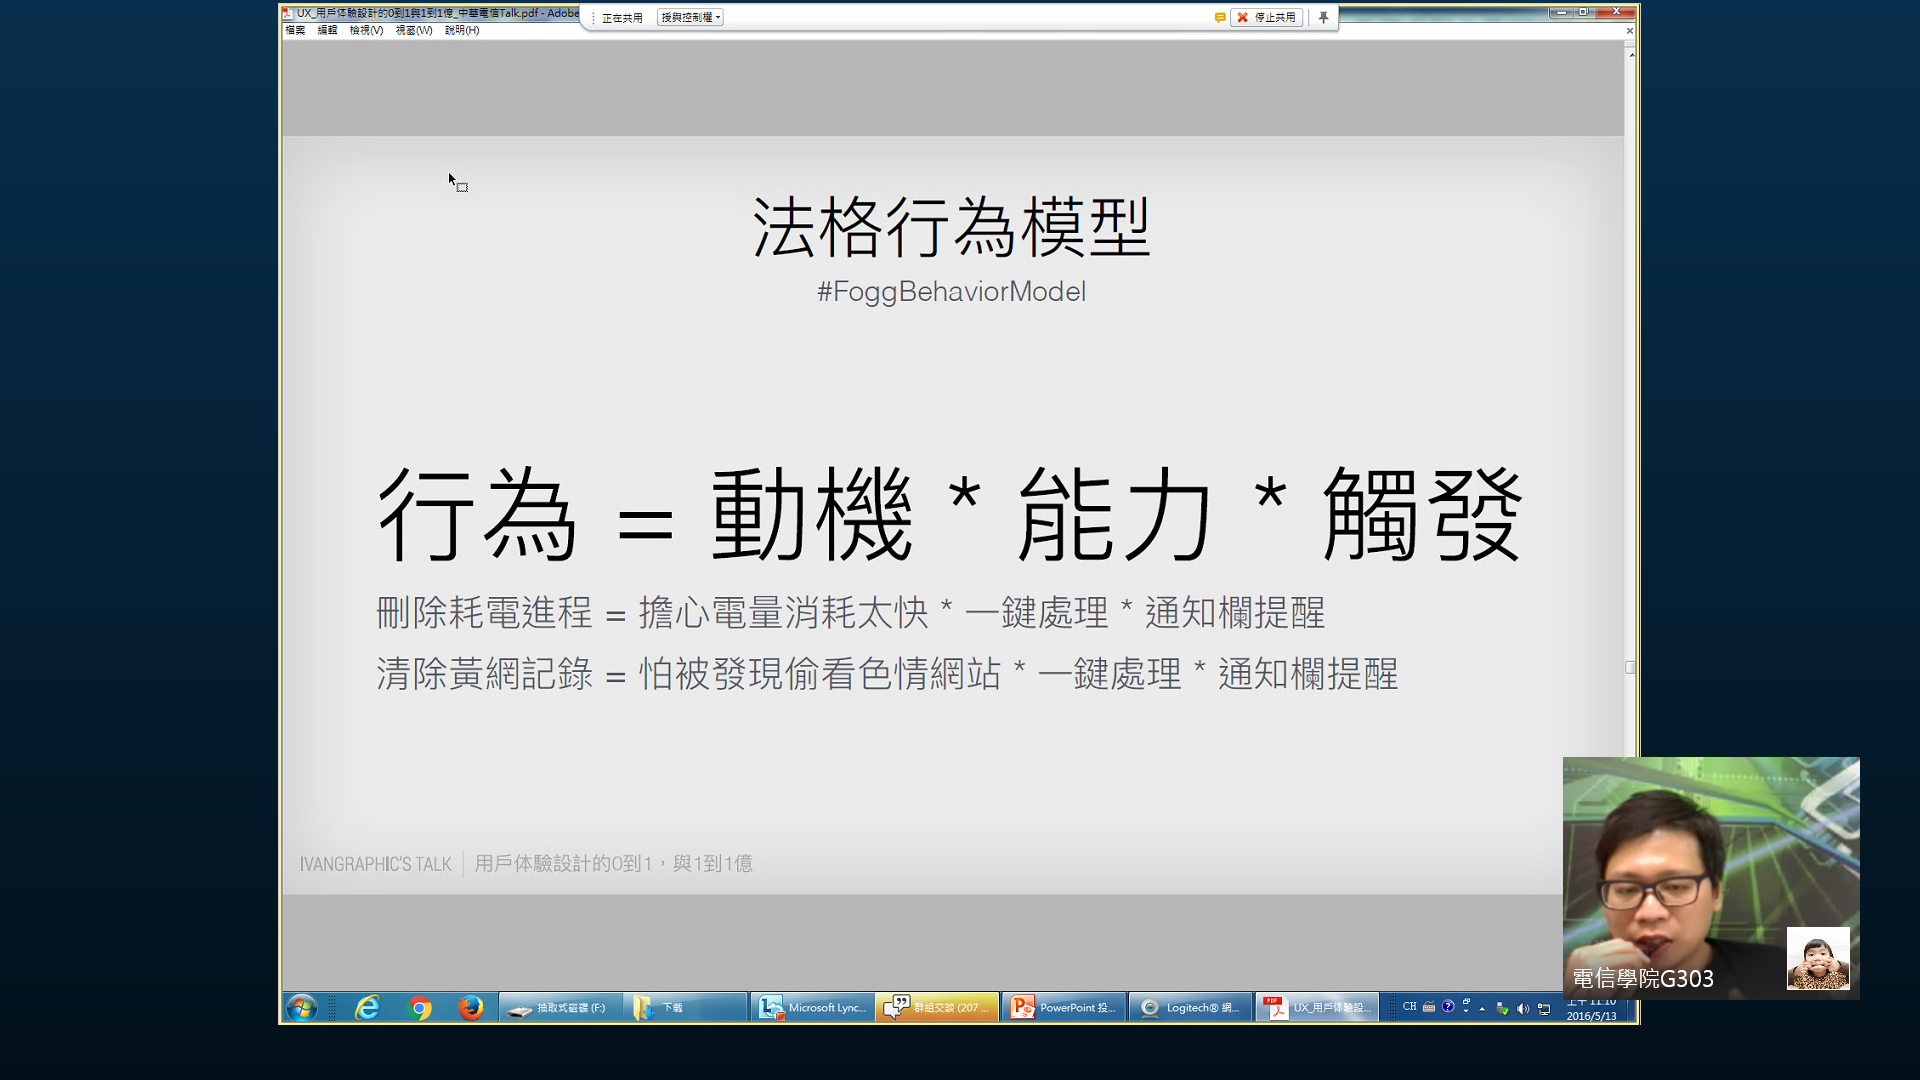Launch Google Chrome from the taskbar
The height and width of the screenshot is (1080, 1920).
pos(420,1007)
